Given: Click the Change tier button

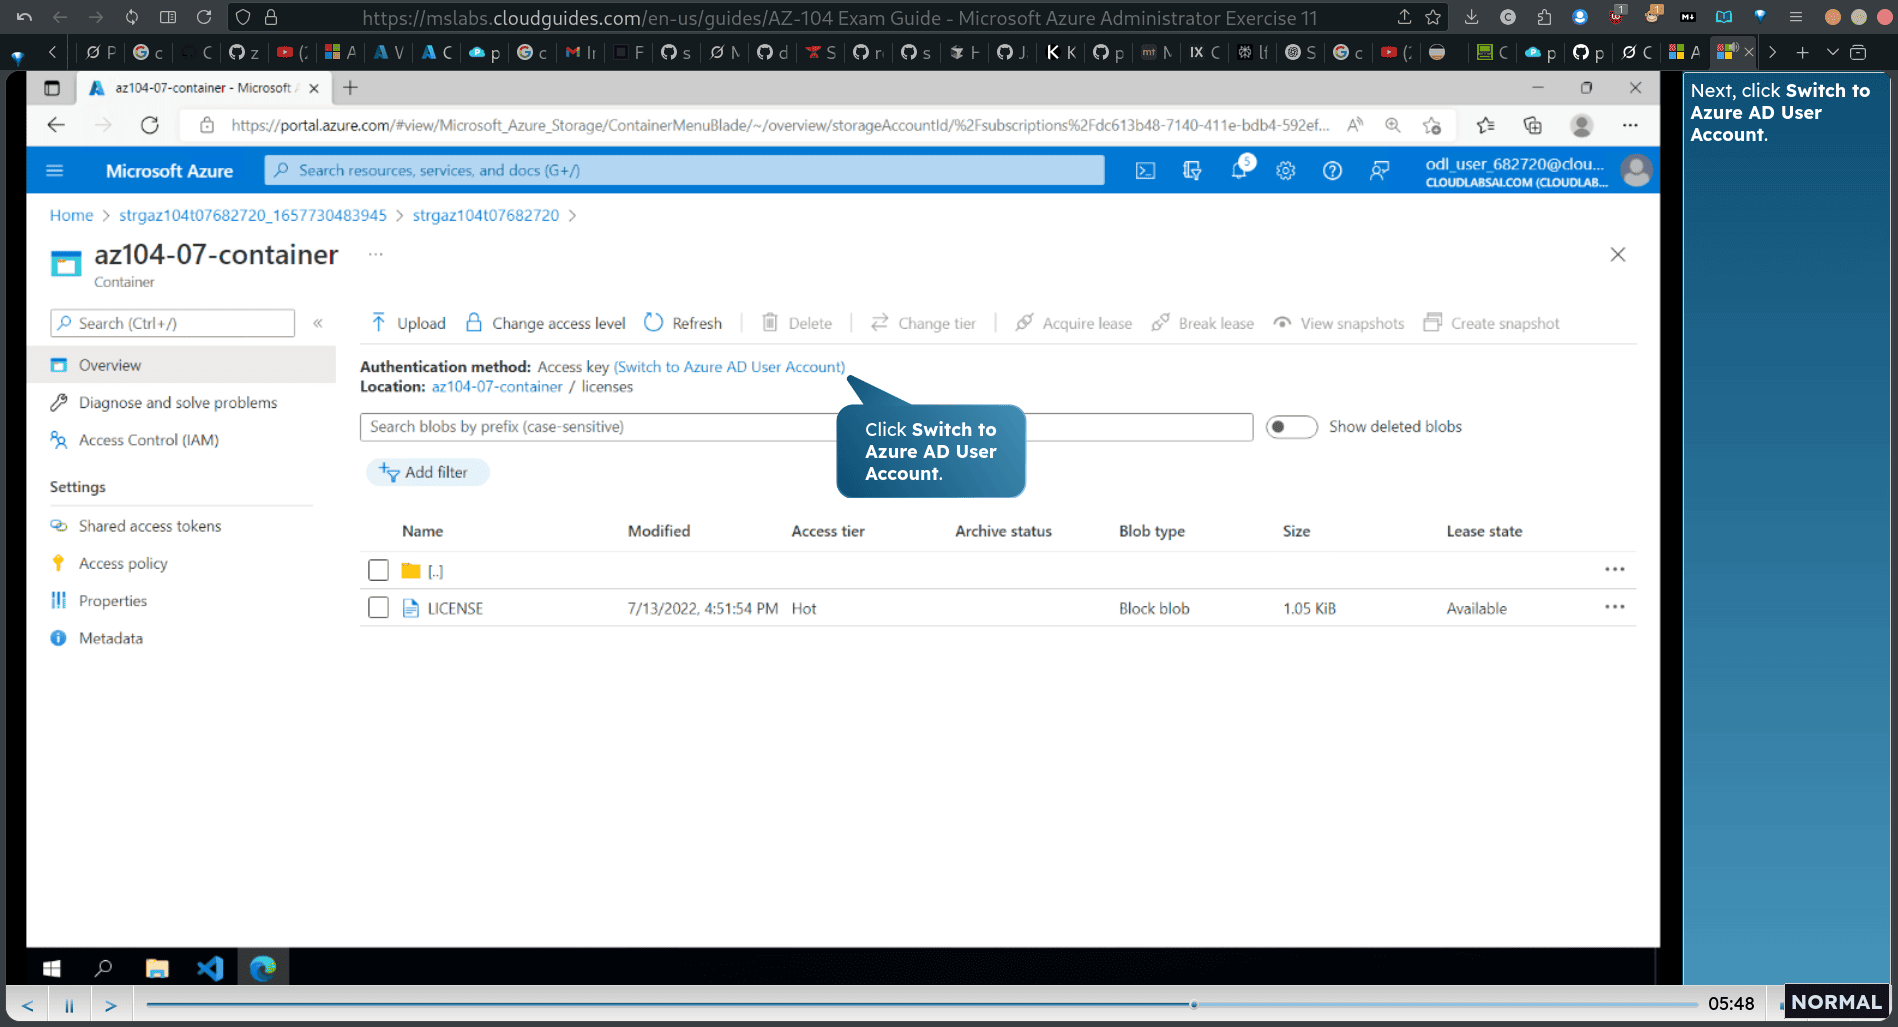Looking at the screenshot, I should (923, 323).
